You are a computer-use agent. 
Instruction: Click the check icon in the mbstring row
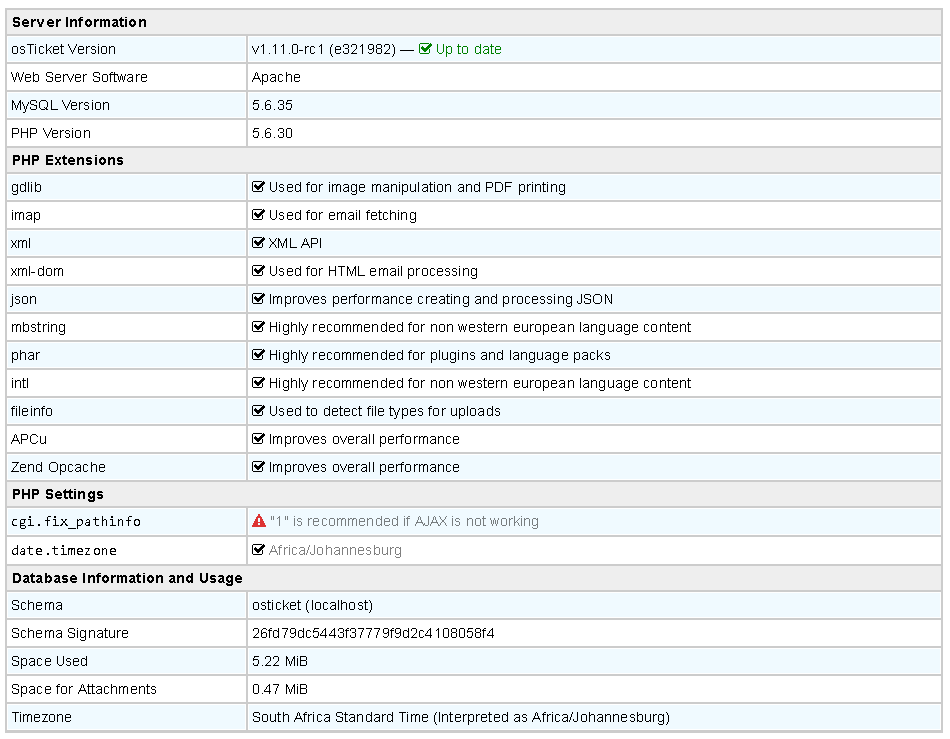coord(258,327)
